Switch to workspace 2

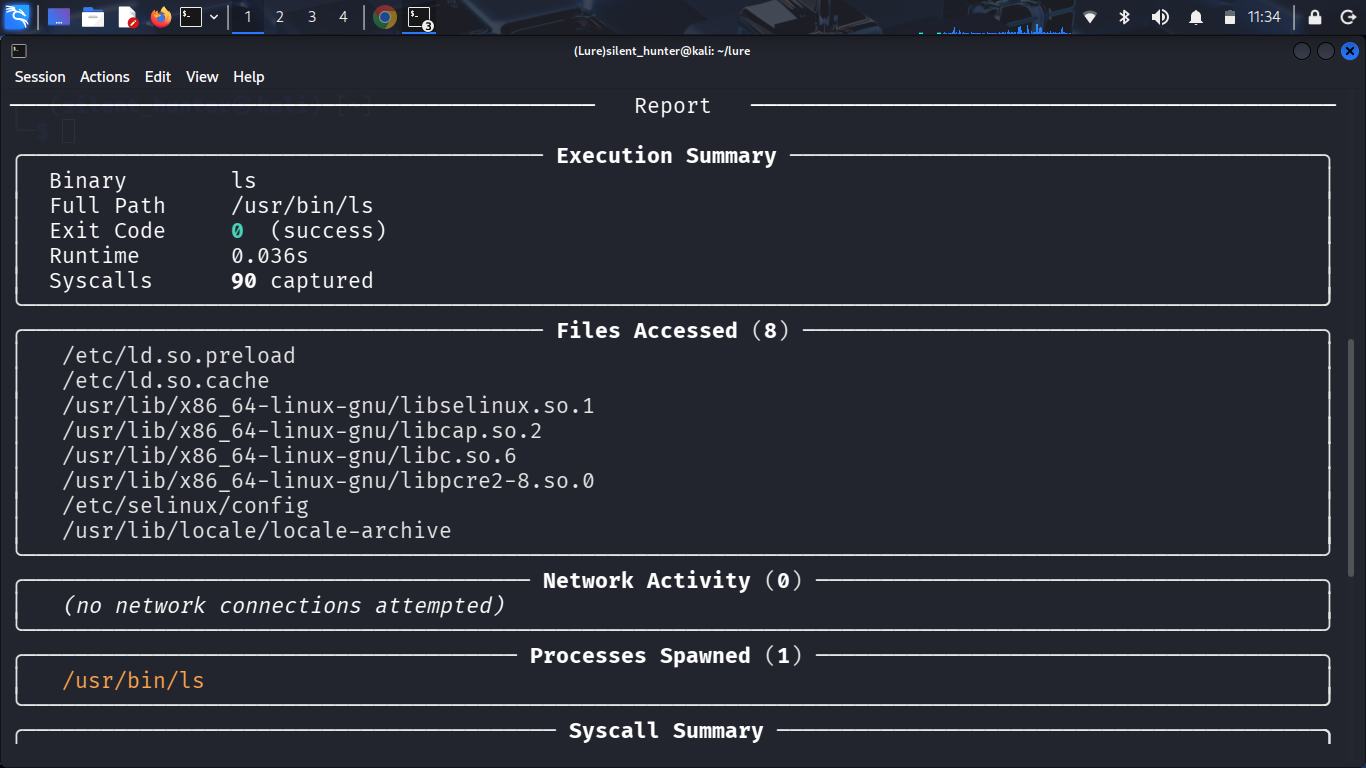tap(280, 17)
